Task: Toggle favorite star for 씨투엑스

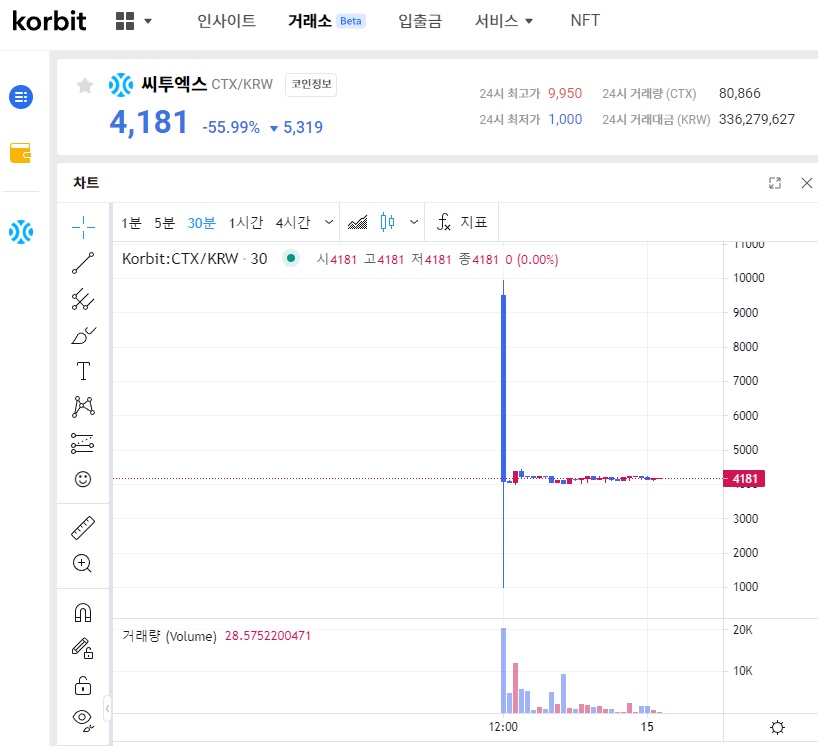Action: (85, 85)
